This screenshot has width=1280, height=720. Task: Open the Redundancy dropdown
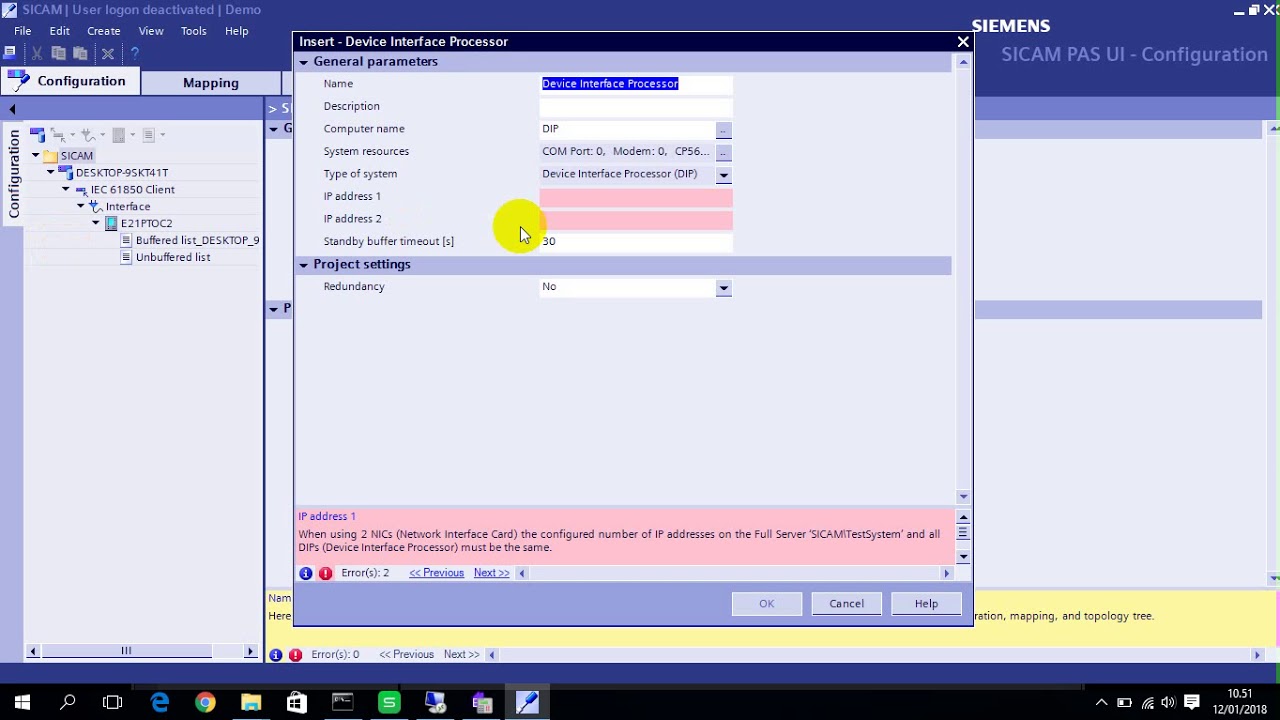pos(723,287)
